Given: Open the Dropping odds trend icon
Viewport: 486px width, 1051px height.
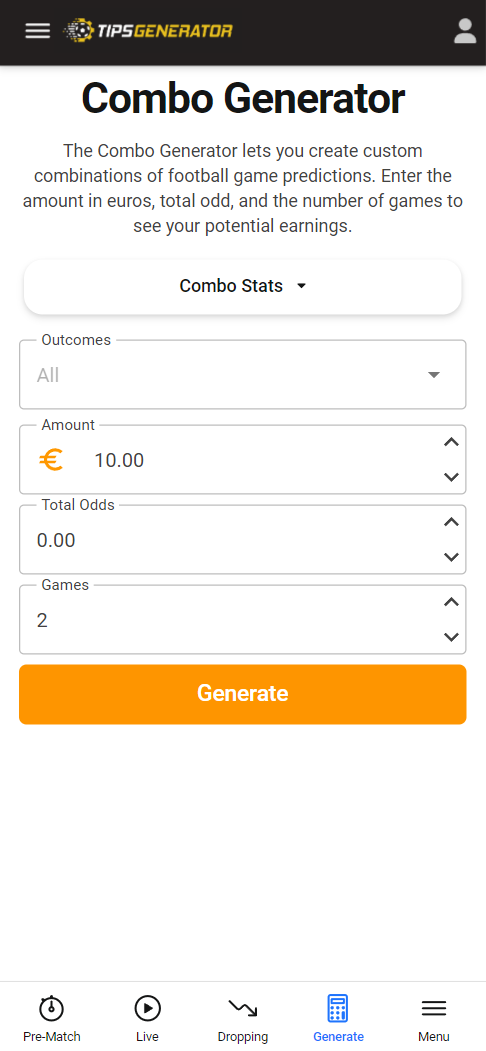Looking at the screenshot, I should (x=243, y=1008).
